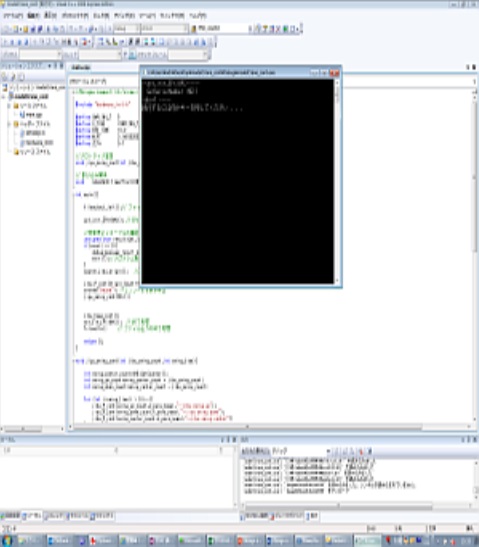Click the Output panel horizontal scrollbar

click(358, 505)
